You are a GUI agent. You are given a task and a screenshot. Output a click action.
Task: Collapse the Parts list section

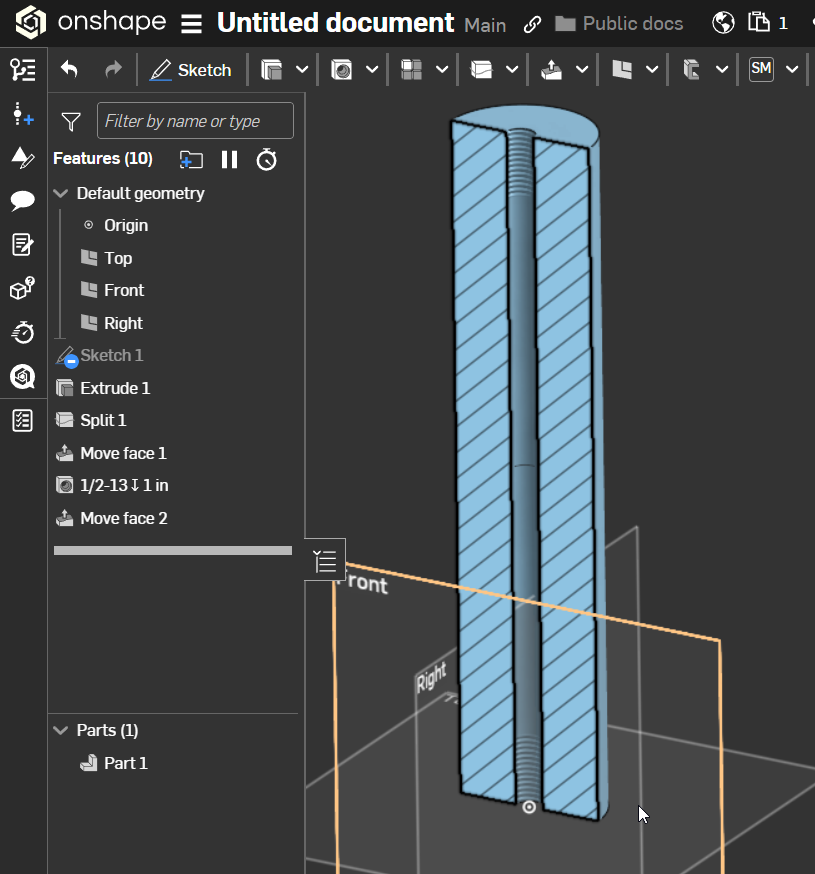coord(61,731)
